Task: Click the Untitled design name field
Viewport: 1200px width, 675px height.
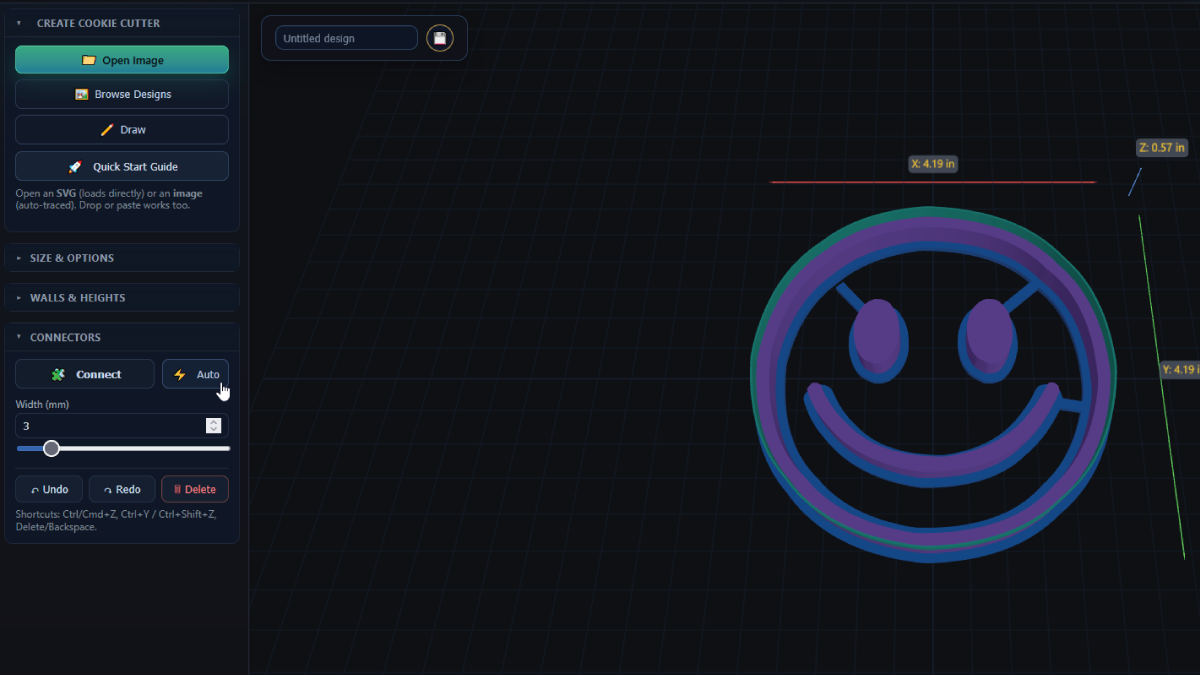Action: coord(346,38)
